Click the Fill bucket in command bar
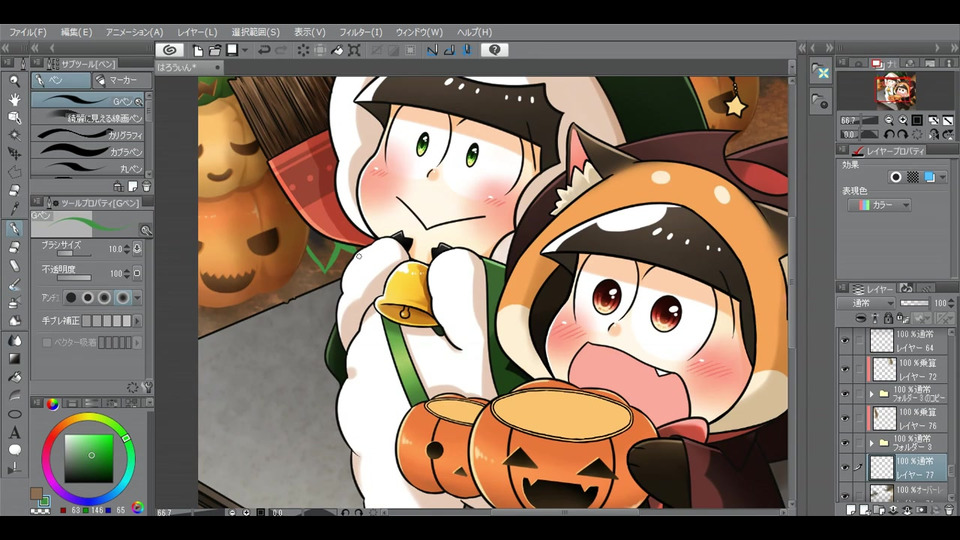 (337, 50)
